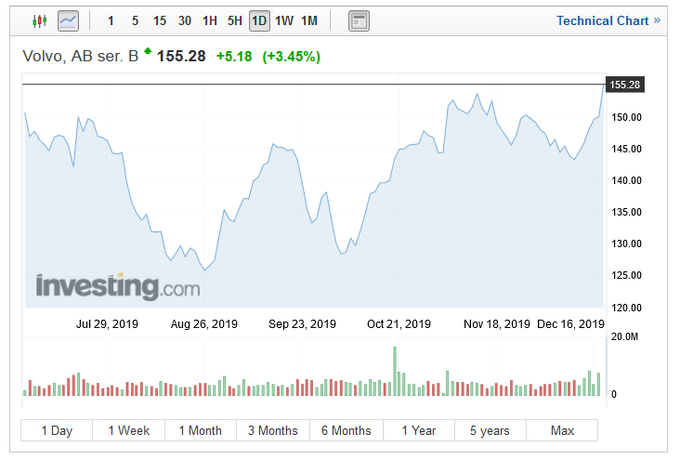Click the Aug 26, 2019 date label
The width and height of the screenshot is (680, 460).
click(204, 324)
